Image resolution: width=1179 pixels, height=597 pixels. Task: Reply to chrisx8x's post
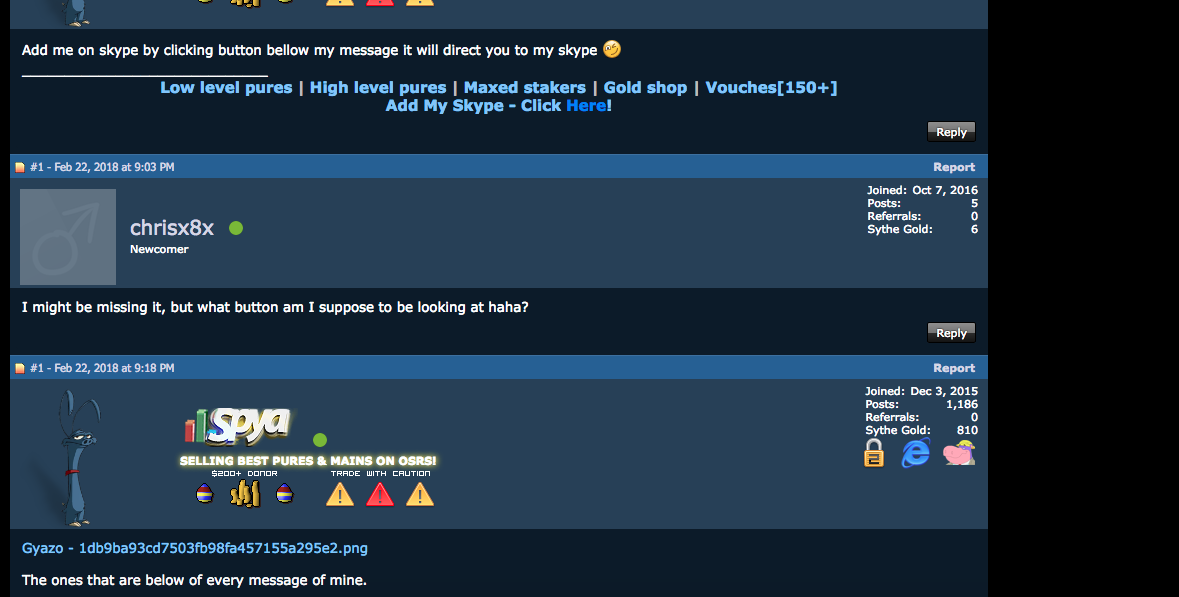(x=951, y=332)
